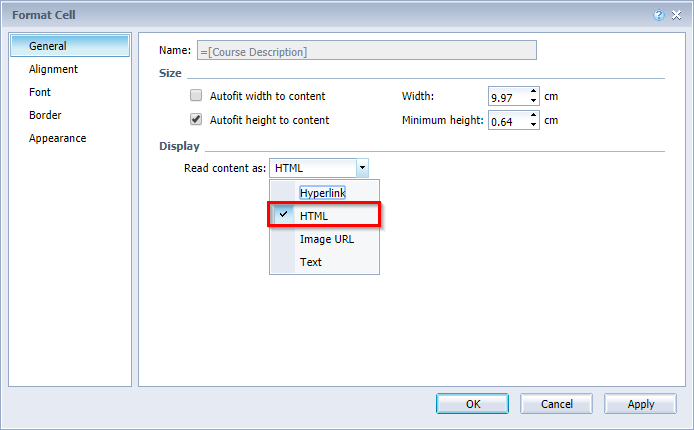Click the Width input field
The width and height of the screenshot is (694, 430).
(508, 96)
